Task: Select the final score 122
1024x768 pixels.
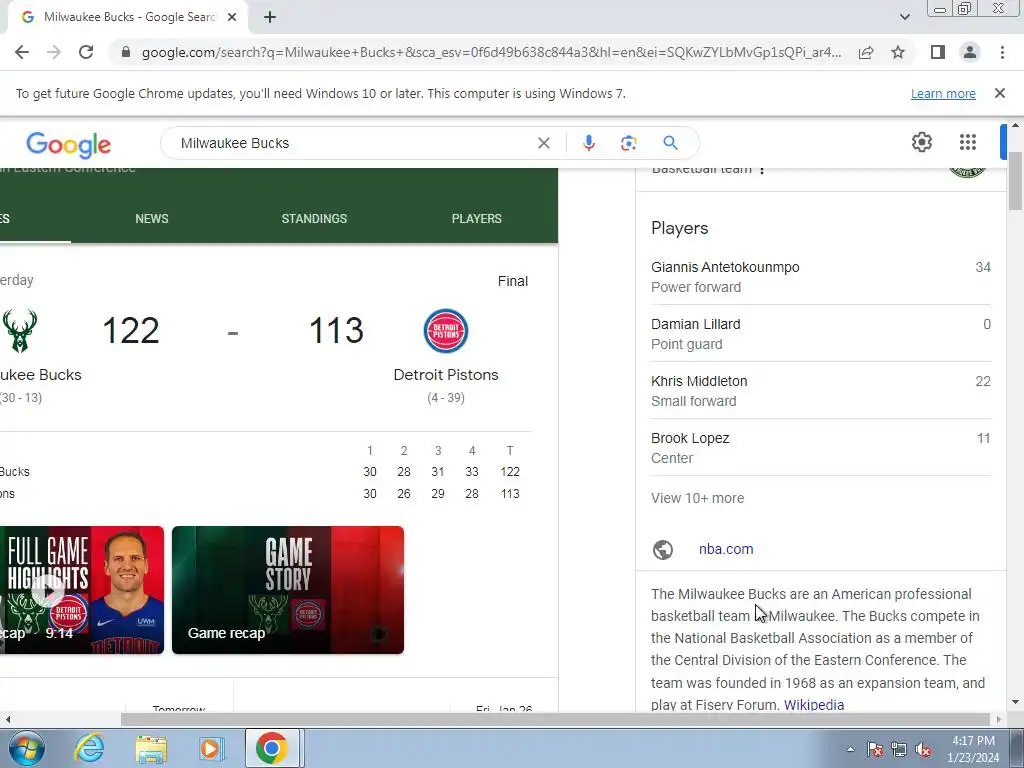Action: click(x=131, y=330)
